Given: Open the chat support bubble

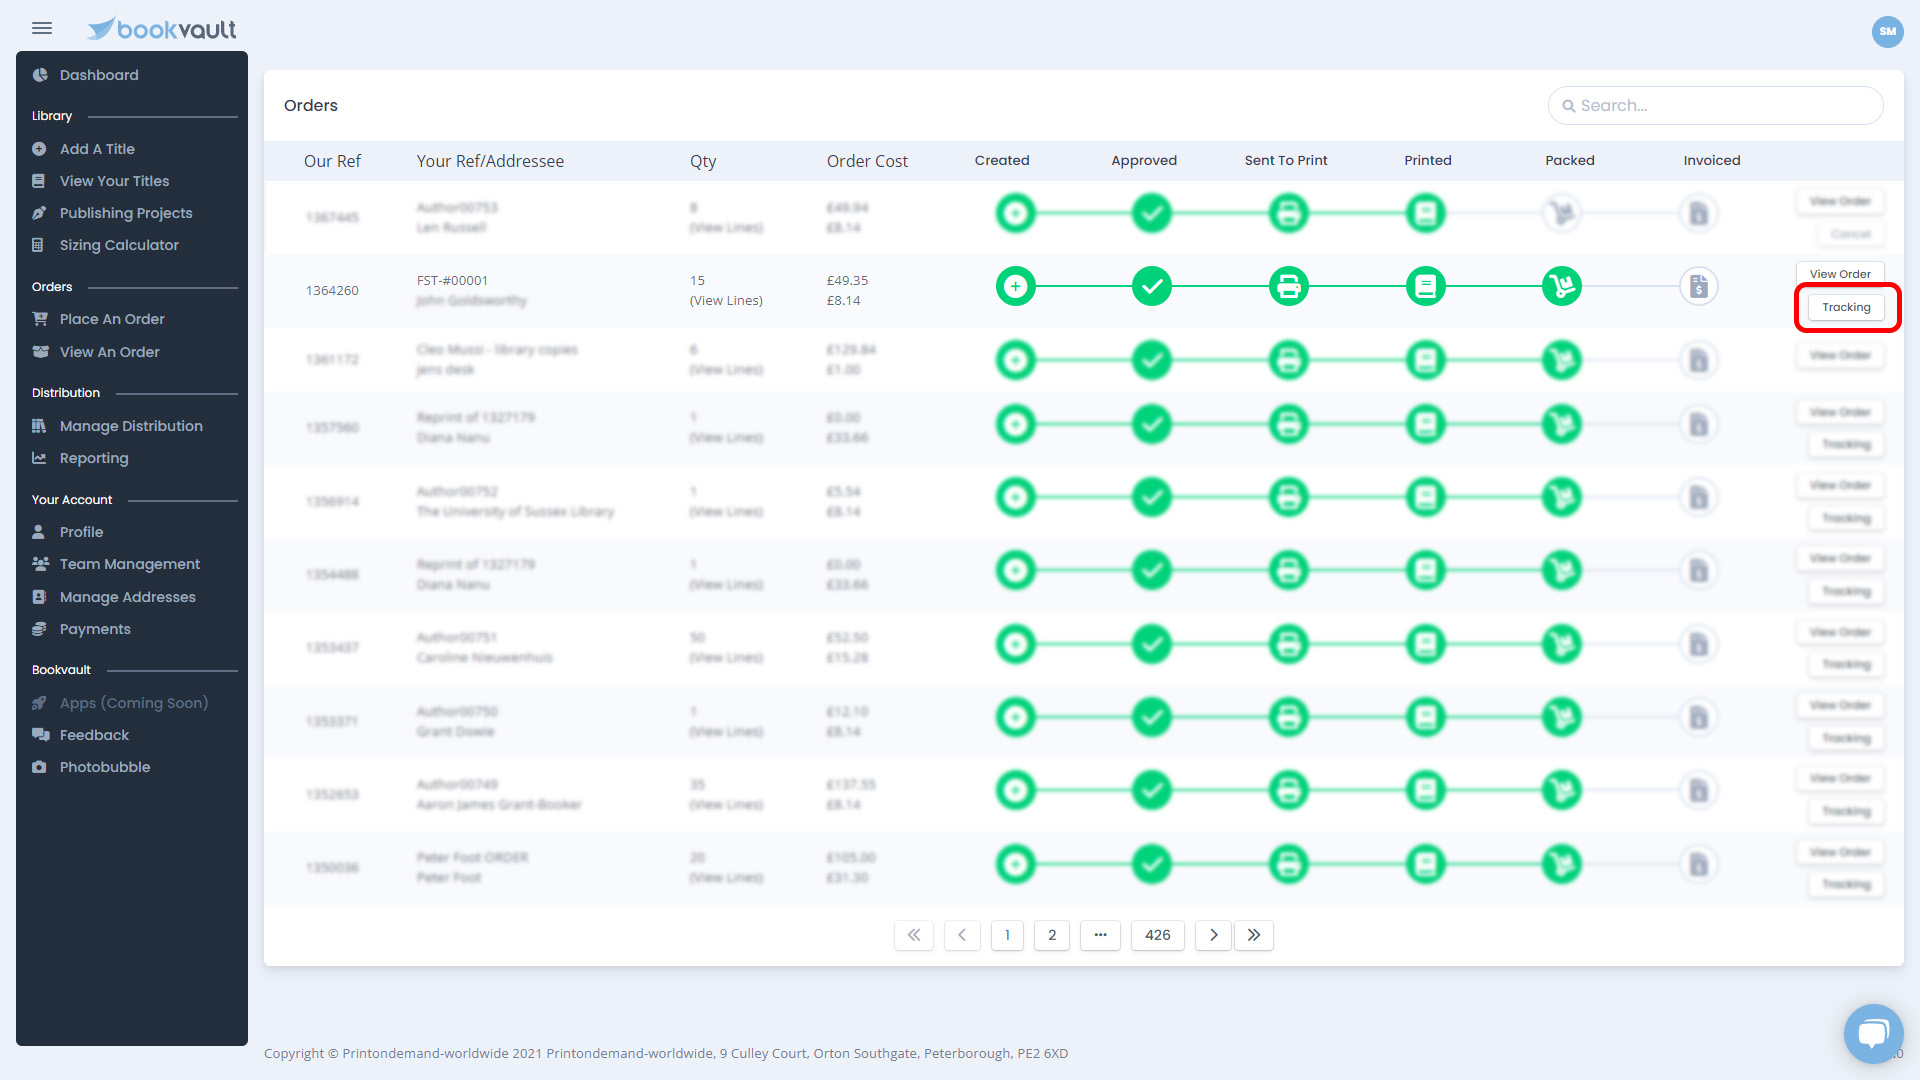Looking at the screenshot, I should tap(1873, 1033).
